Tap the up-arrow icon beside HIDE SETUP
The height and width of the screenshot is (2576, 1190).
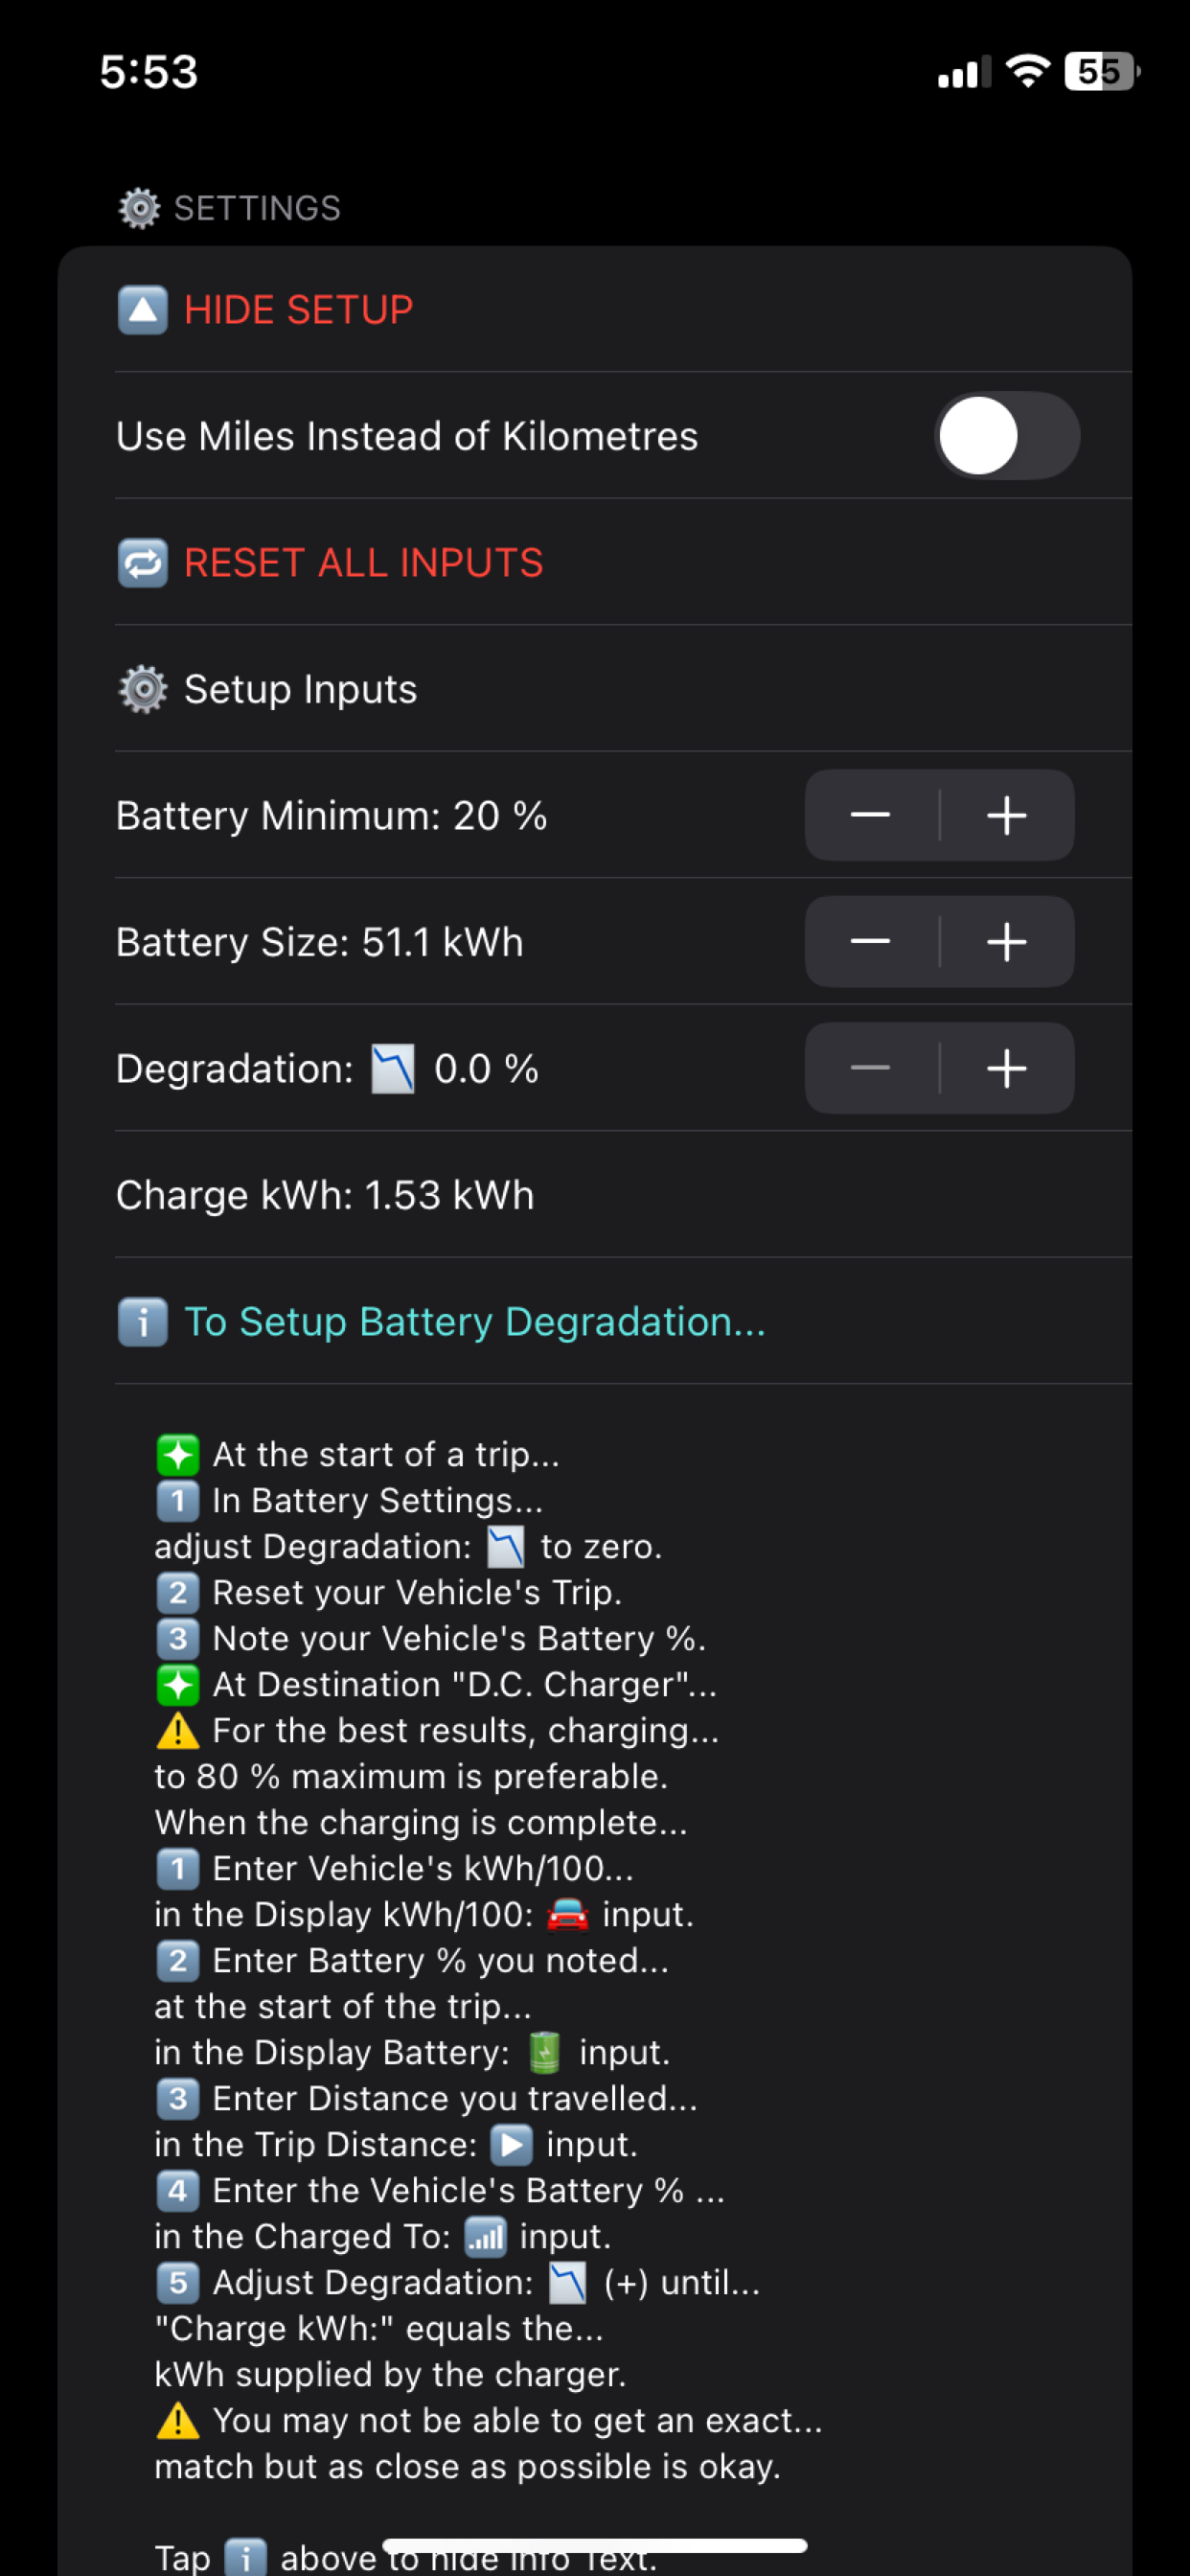coord(142,310)
